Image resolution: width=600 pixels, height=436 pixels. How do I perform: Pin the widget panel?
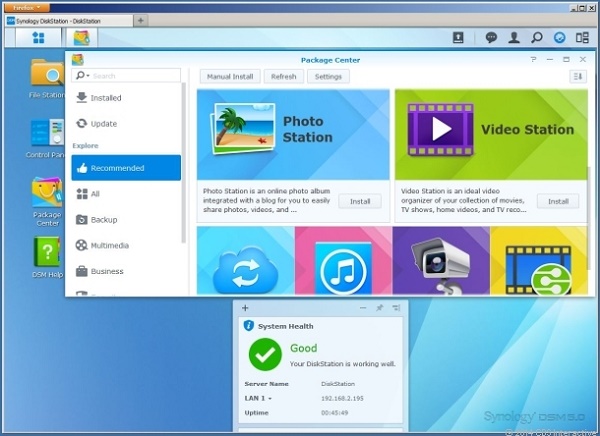tap(380, 308)
